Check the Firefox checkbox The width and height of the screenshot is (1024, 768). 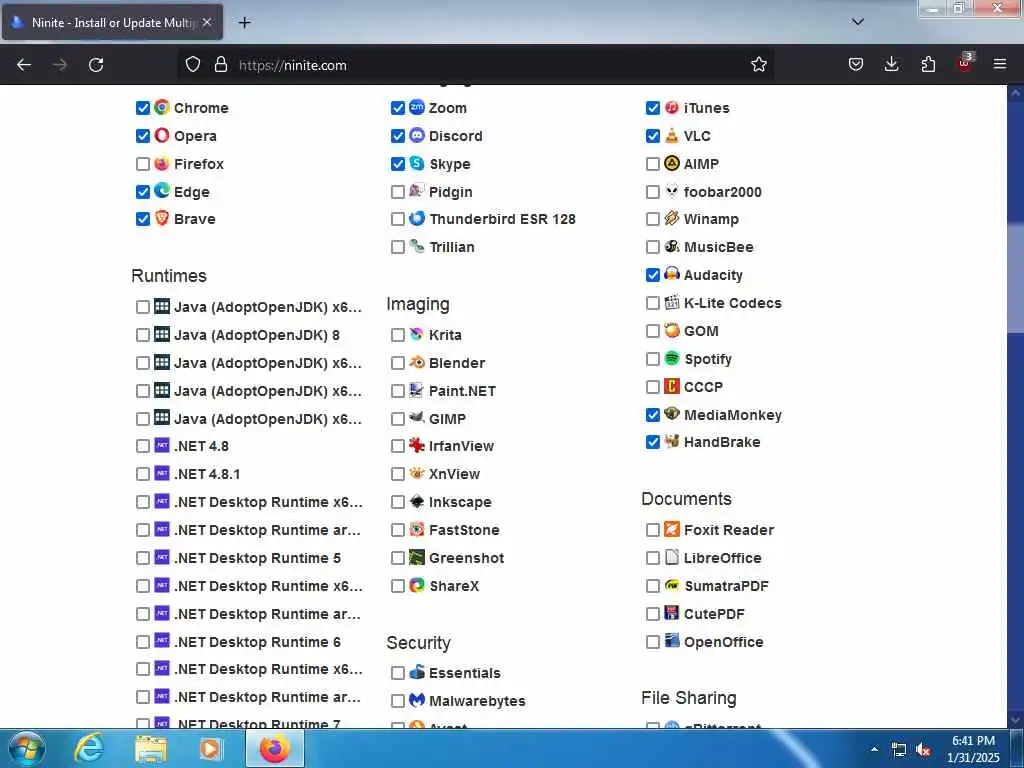142,164
